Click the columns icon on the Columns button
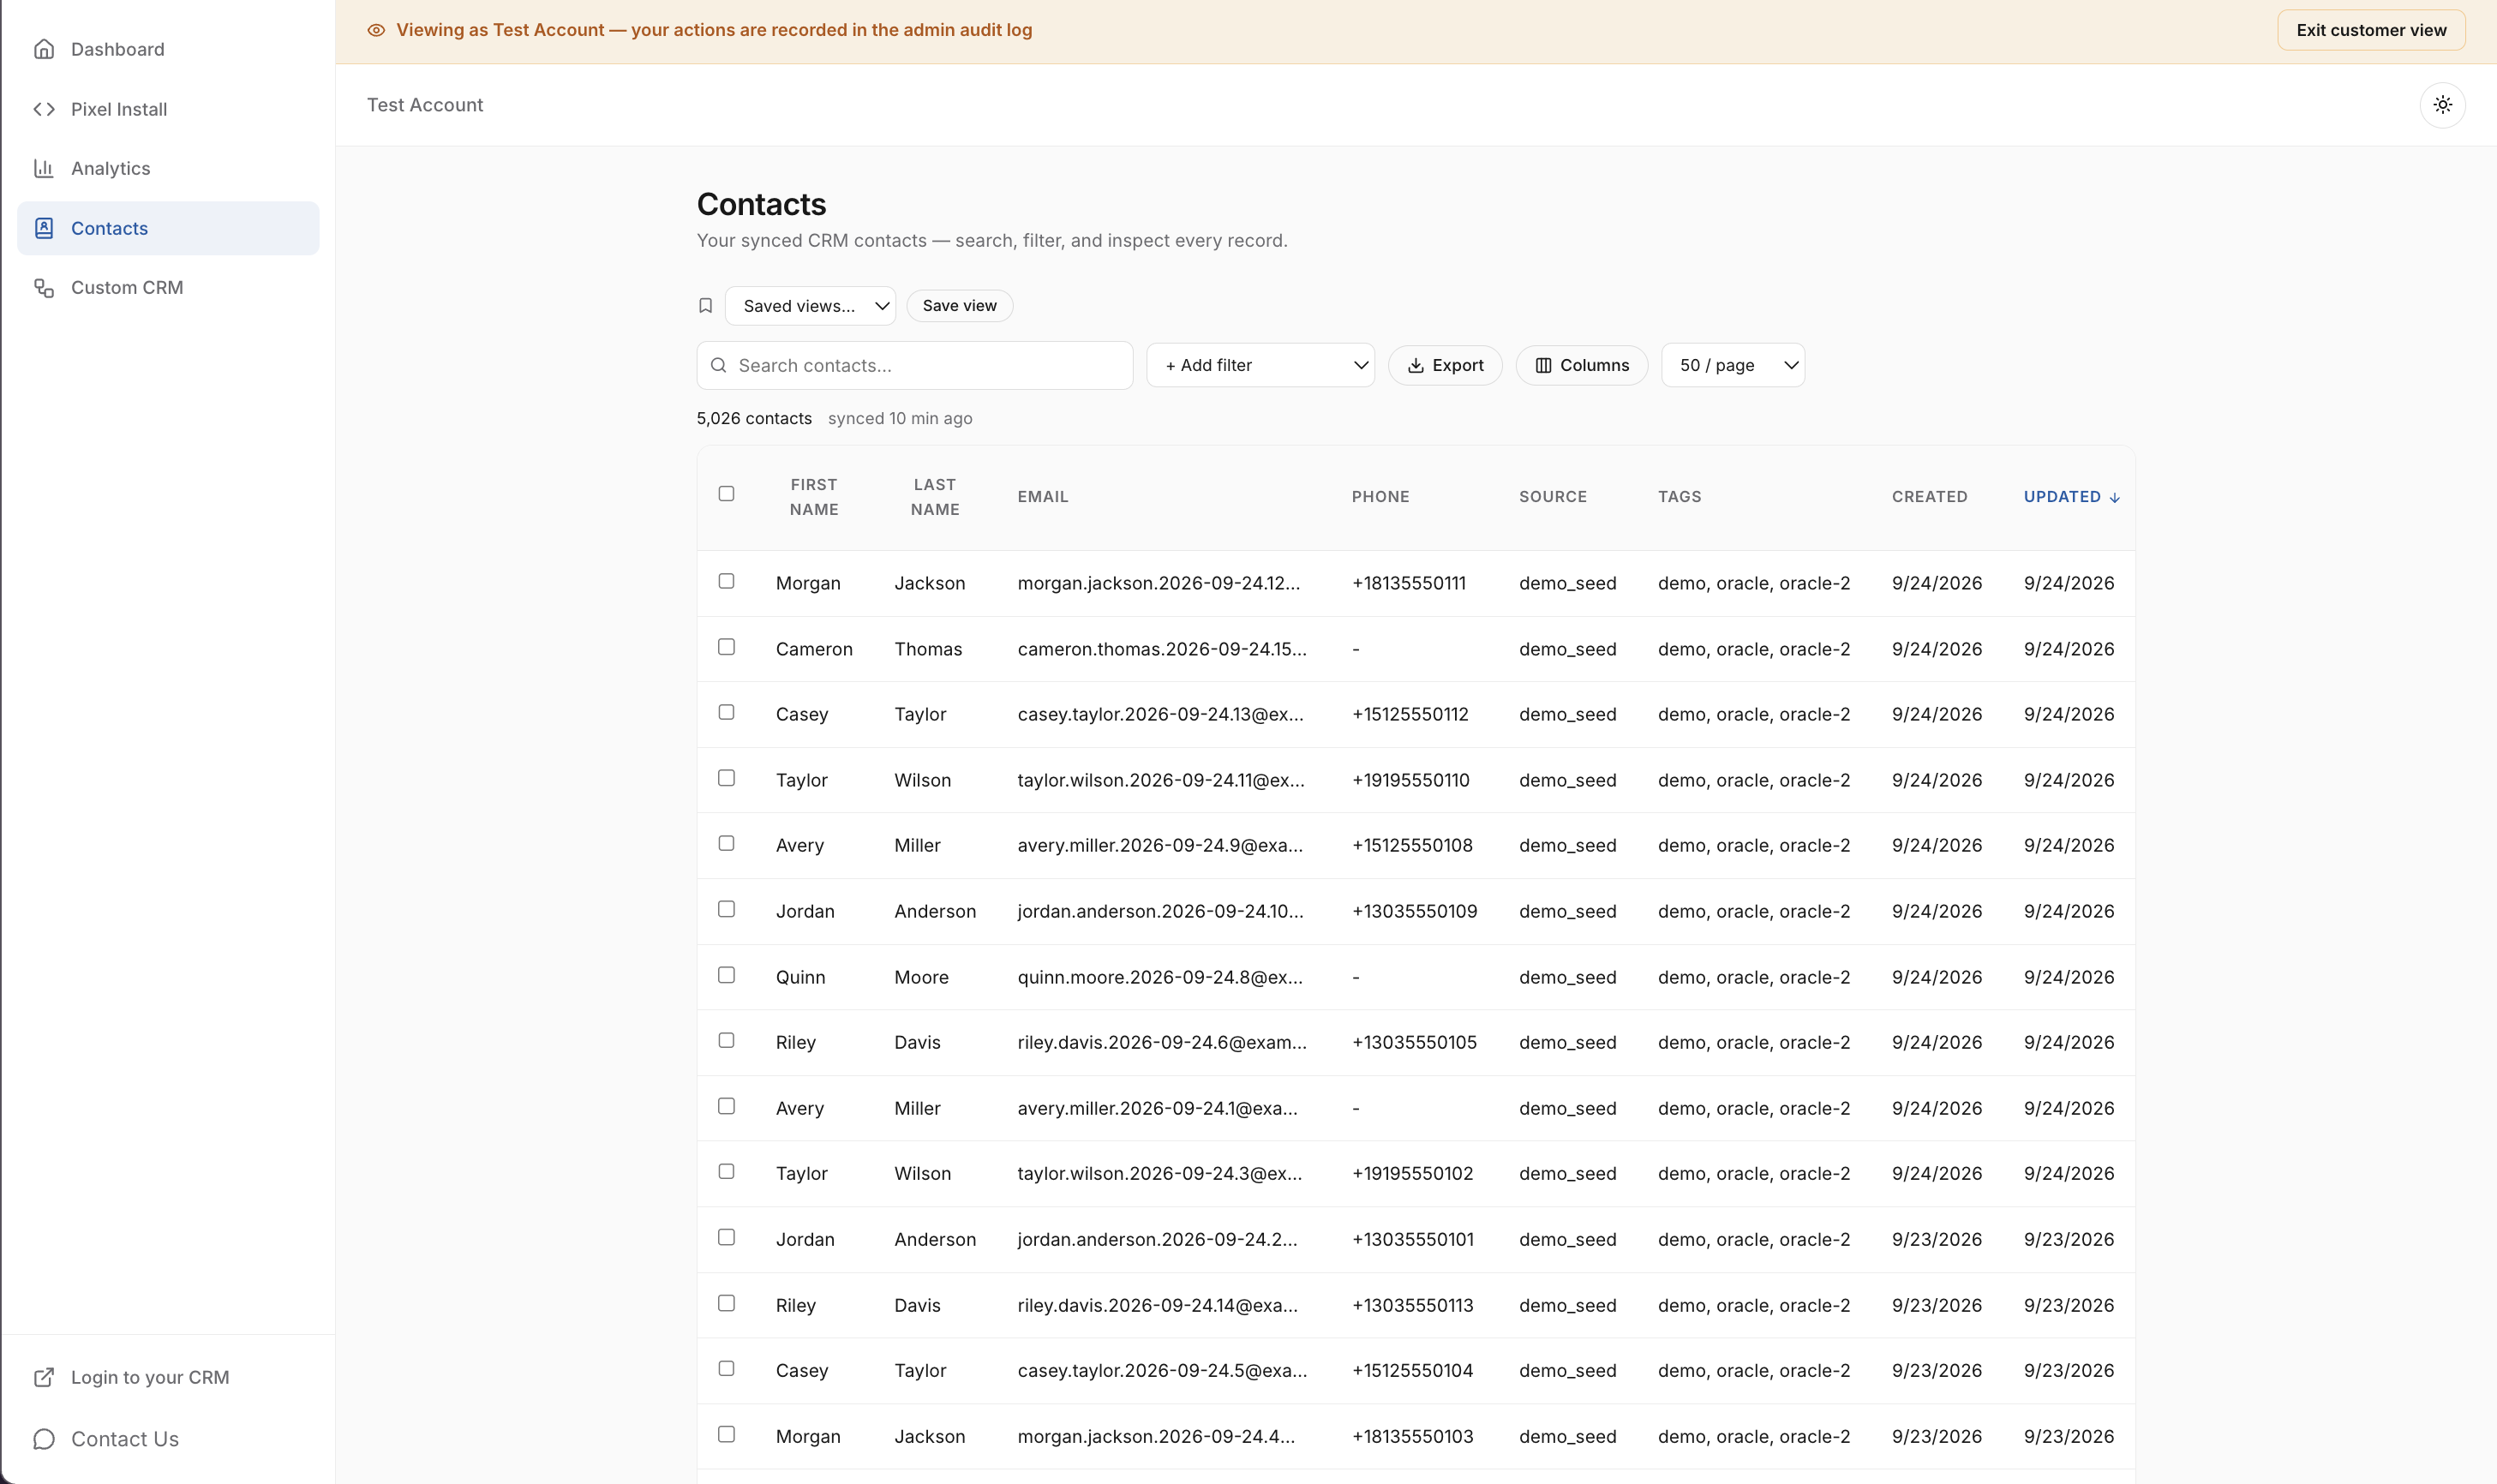Image resolution: width=2497 pixels, height=1484 pixels. point(1544,365)
